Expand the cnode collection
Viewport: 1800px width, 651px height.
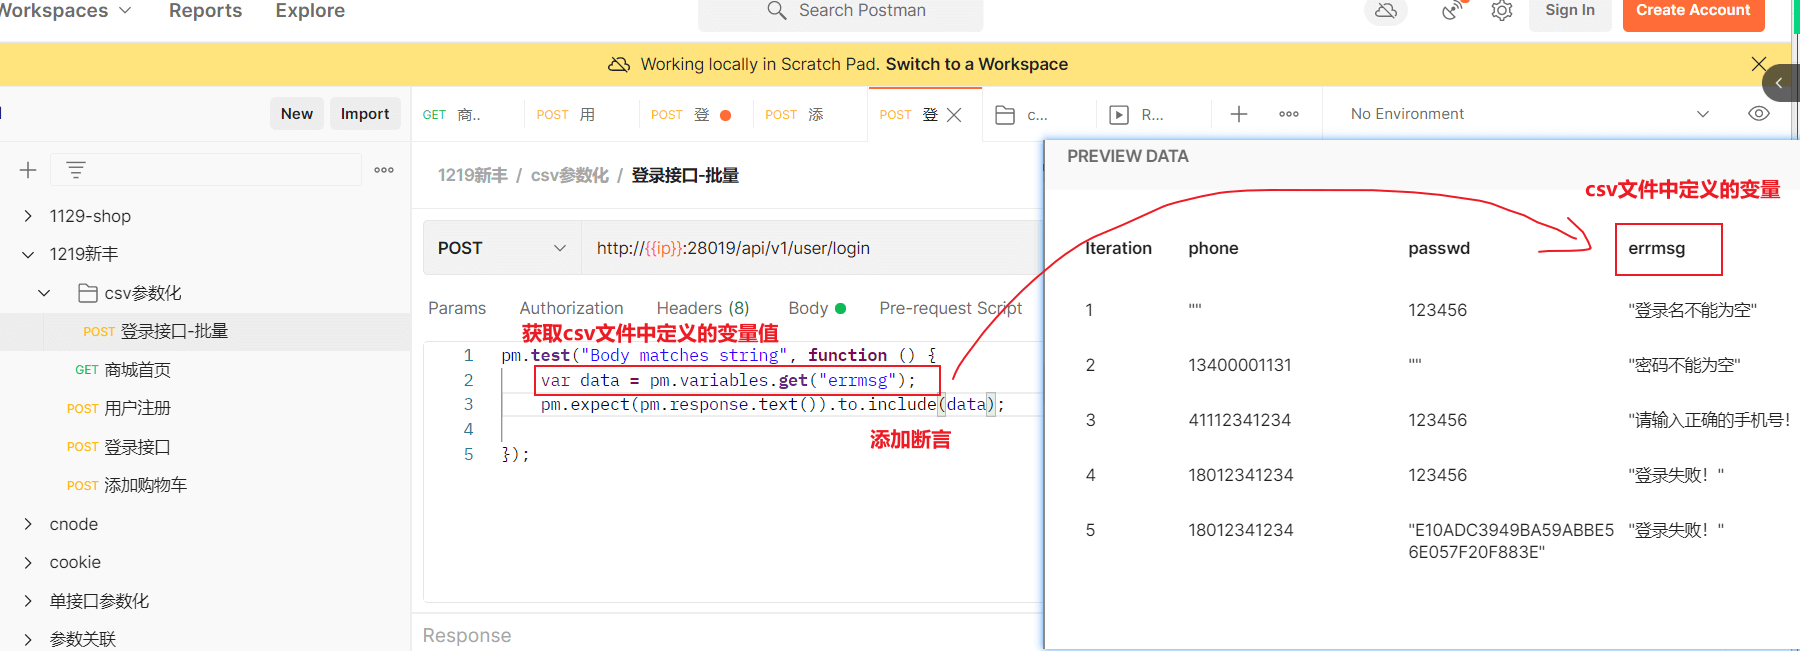28,524
